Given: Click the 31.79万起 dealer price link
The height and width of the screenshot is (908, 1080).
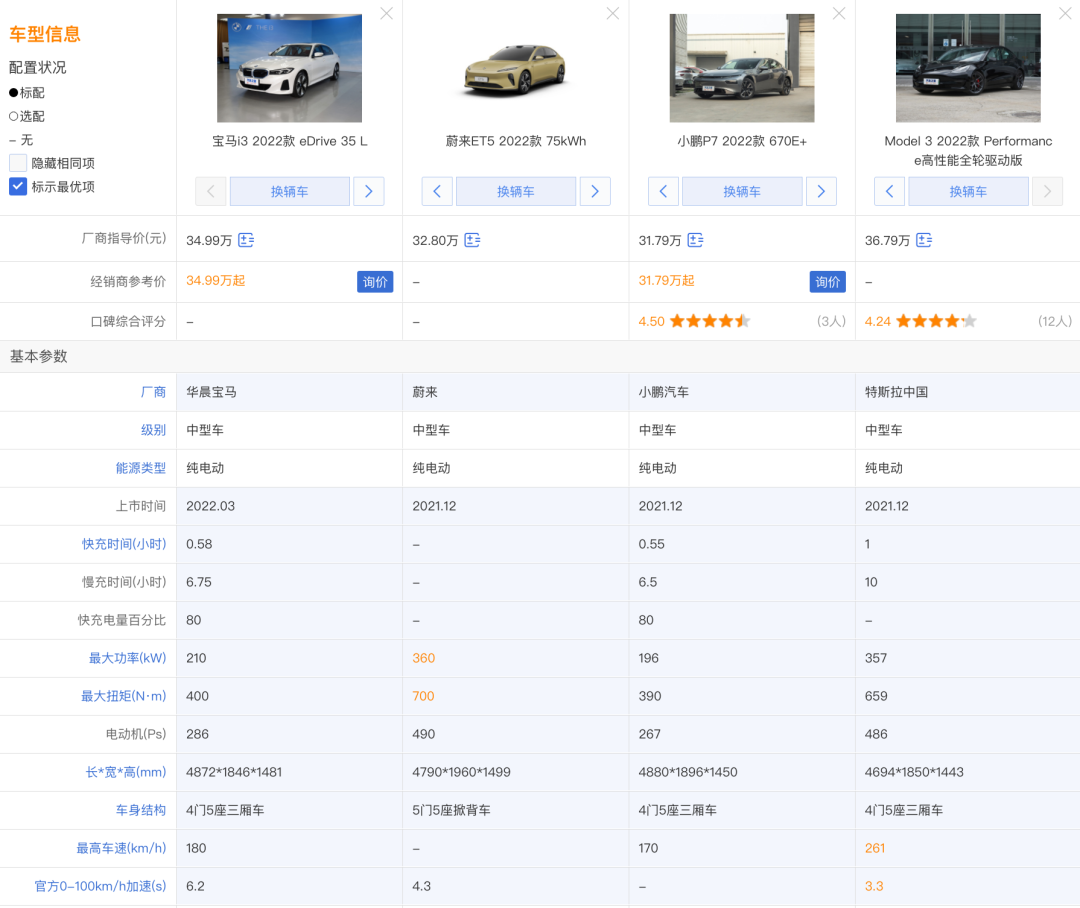Looking at the screenshot, I should (x=666, y=280).
